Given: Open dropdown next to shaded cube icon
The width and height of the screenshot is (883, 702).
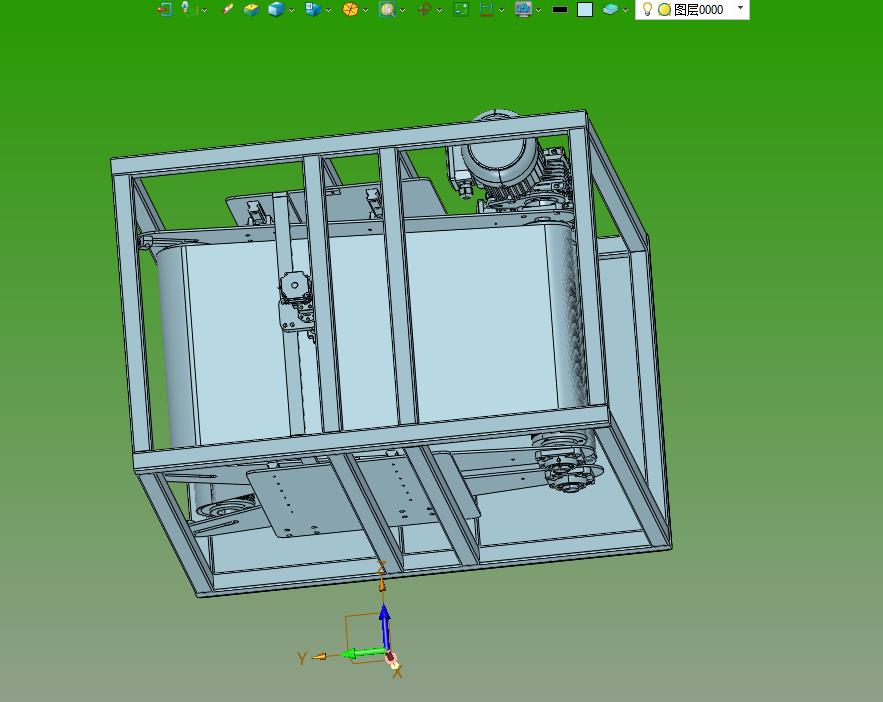Looking at the screenshot, I should tap(291, 10).
